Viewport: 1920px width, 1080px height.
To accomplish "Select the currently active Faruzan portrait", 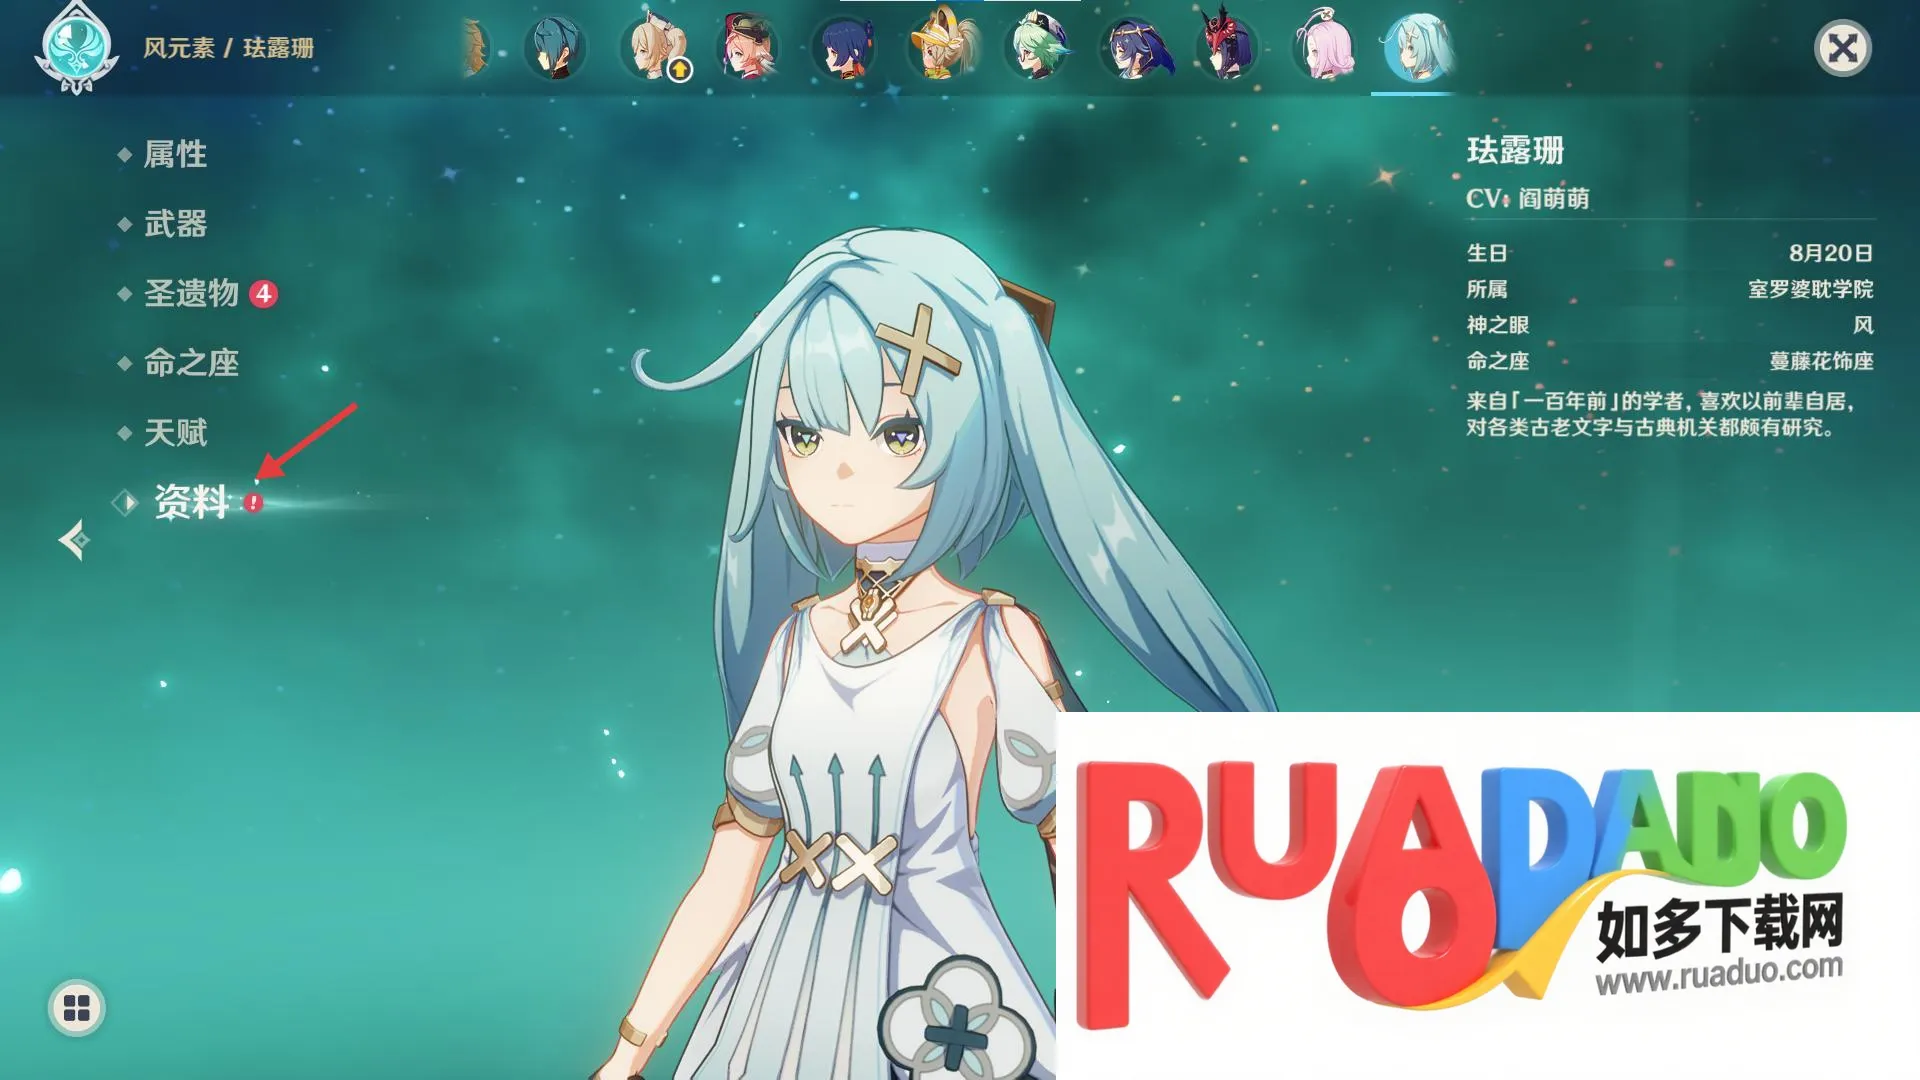I will (1416, 48).
